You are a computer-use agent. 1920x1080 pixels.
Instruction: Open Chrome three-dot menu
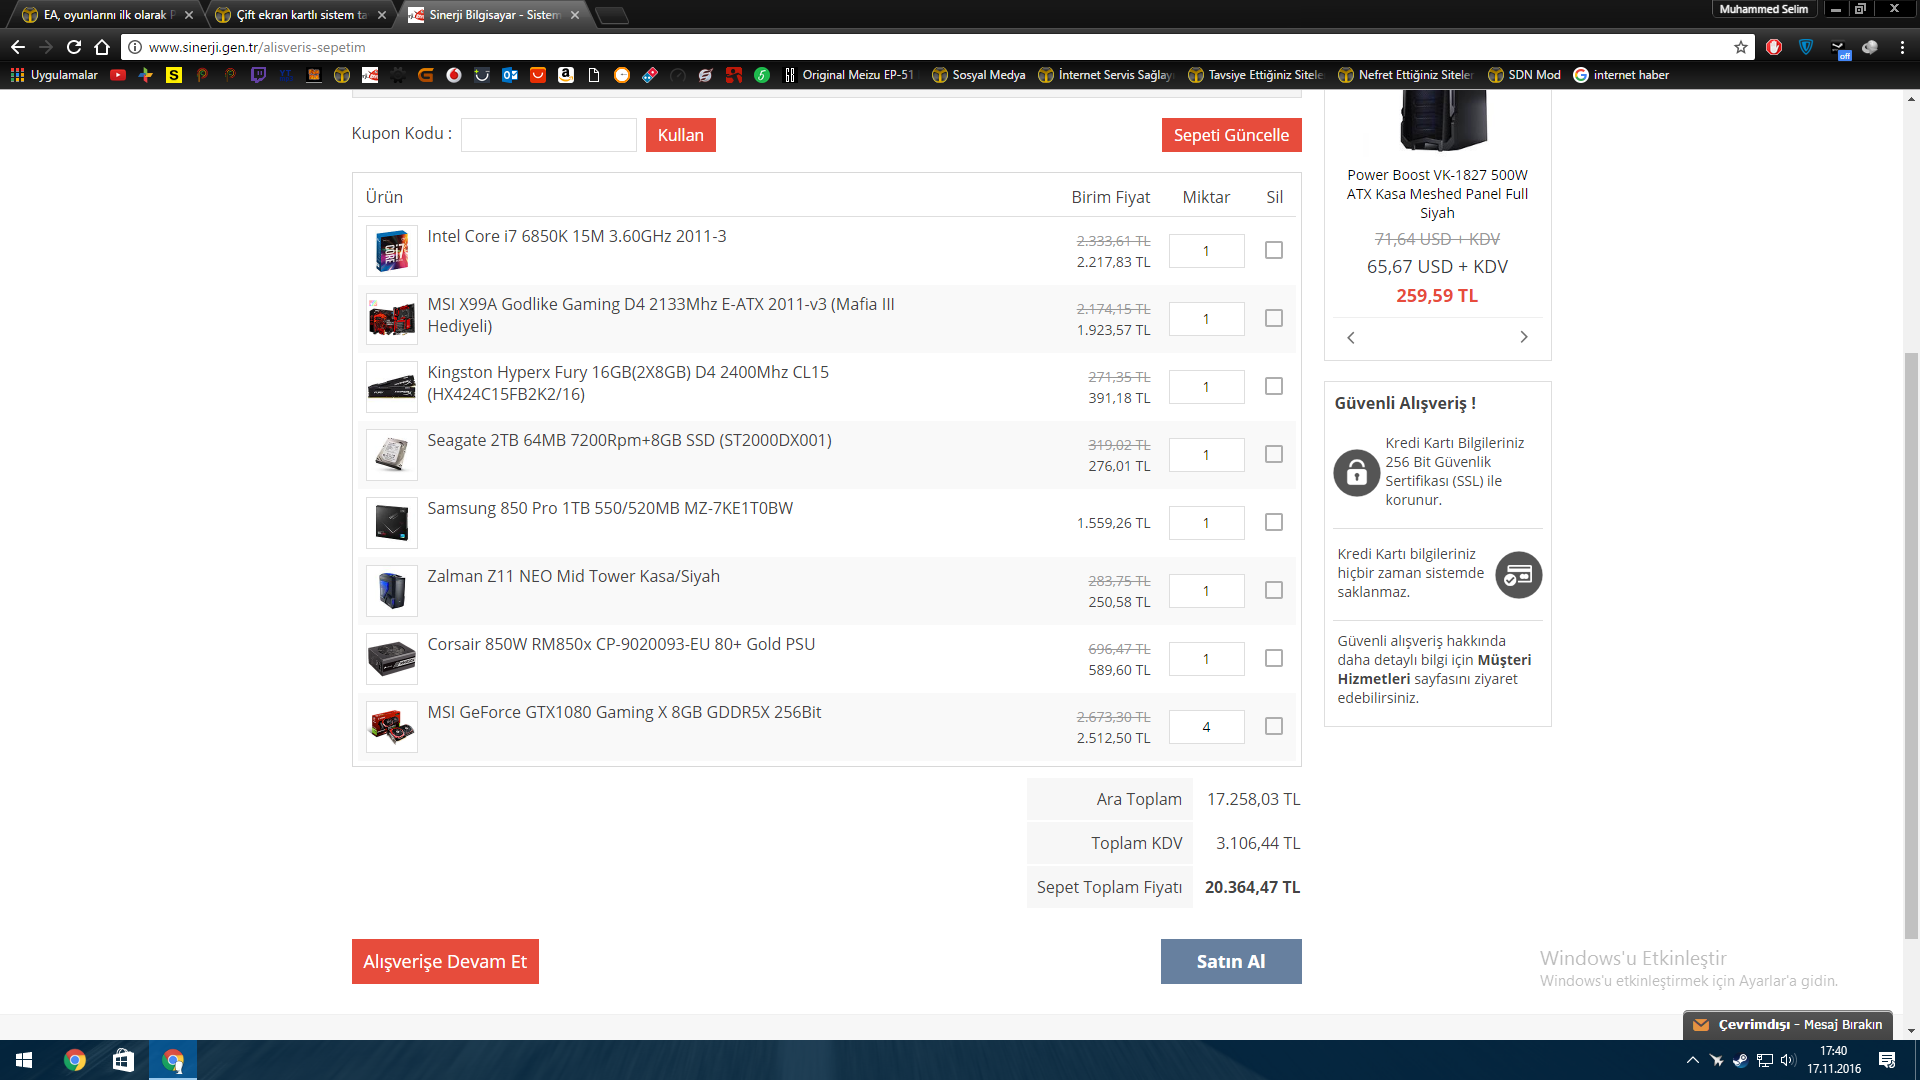[x=1902, y=47]
